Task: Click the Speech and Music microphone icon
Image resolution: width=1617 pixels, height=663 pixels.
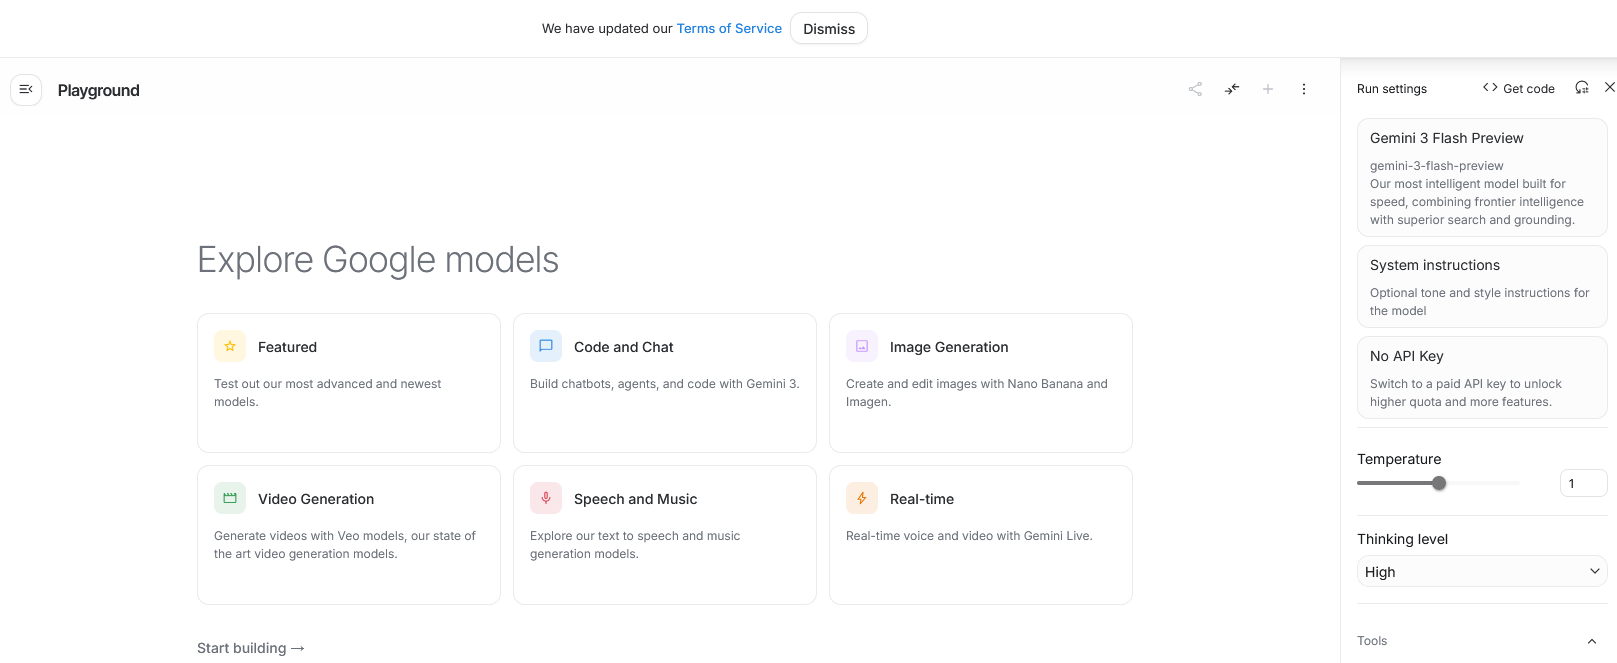Action: pyautogui.click(x=546, y=498)
